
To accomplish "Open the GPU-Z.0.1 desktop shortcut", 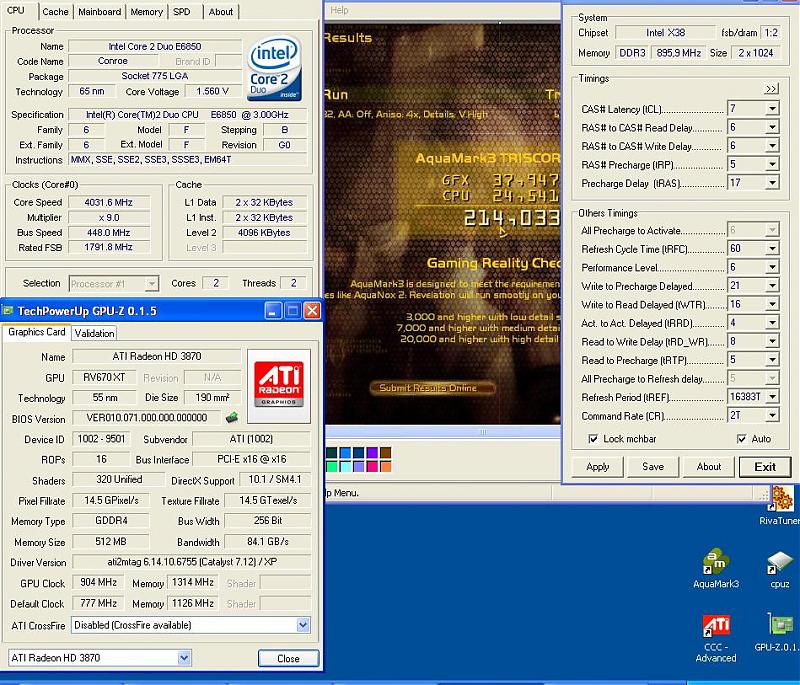I will (x=778, y=632).
